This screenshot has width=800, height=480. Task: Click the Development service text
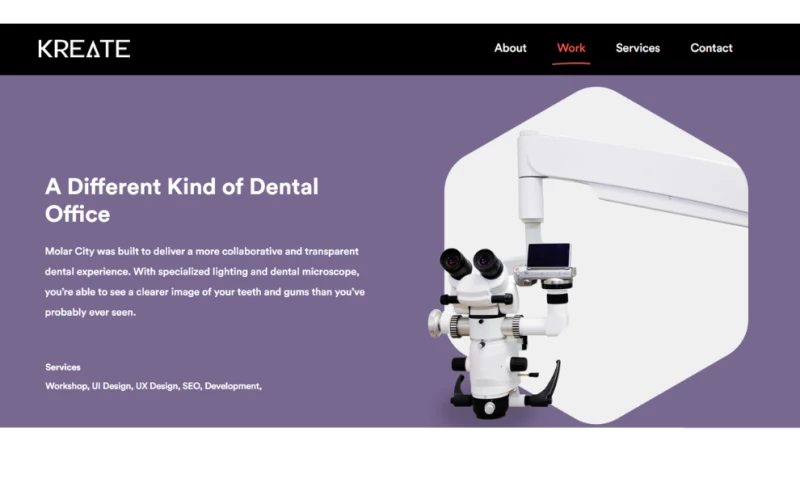(x=233, y=386)
